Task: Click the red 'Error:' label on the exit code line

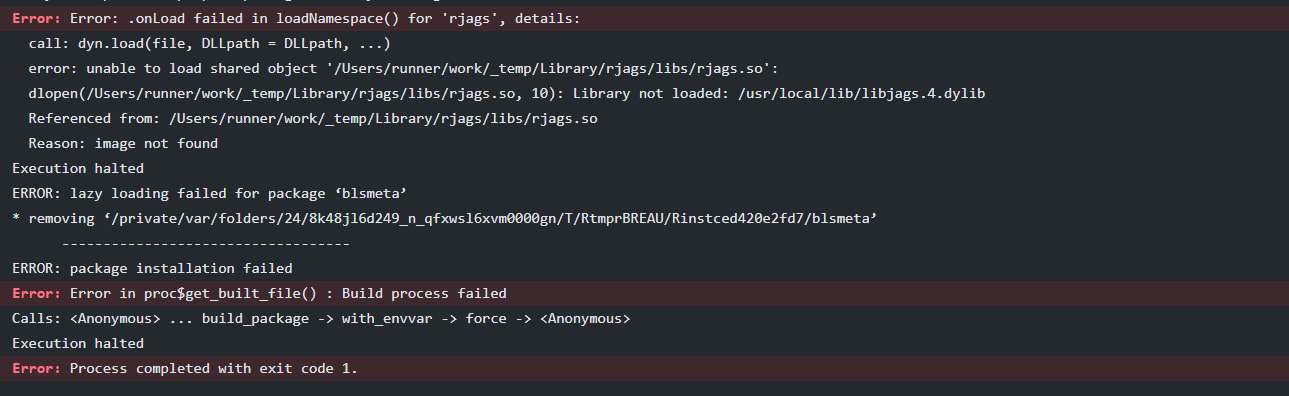Action: tap(37, 369)
